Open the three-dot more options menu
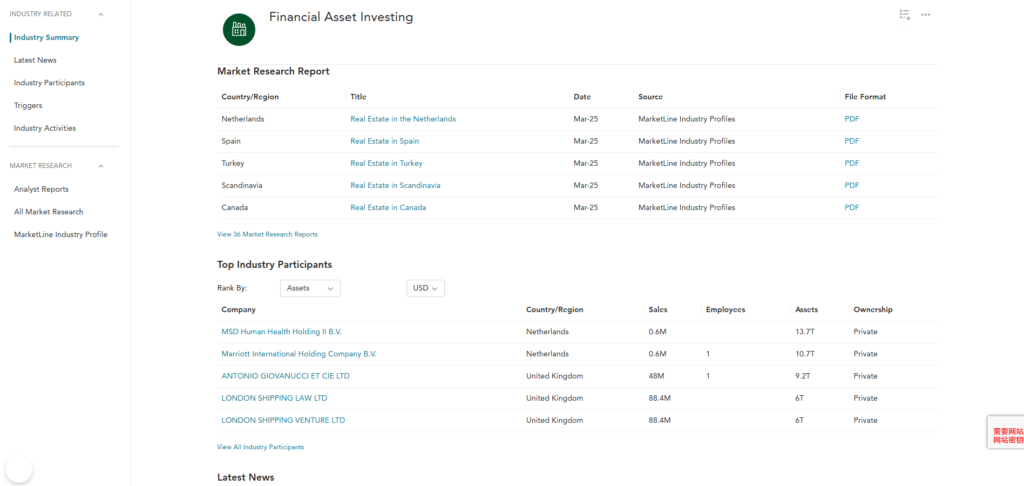This screenshot has height=486, width=1024. (926, 15)
